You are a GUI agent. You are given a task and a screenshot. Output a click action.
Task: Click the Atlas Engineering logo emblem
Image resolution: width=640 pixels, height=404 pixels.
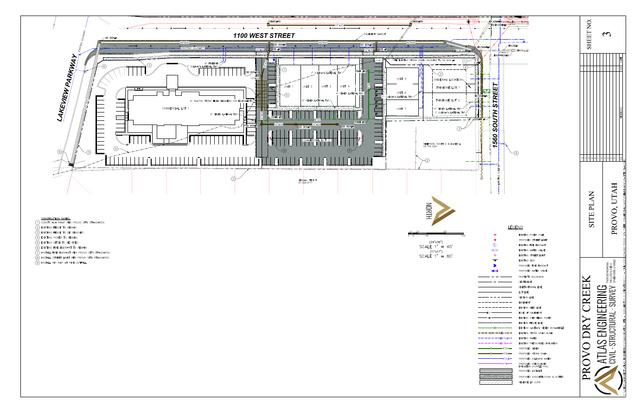(x=607, y=380)
